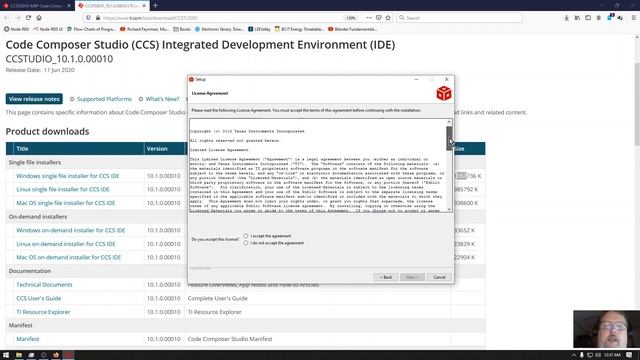Show hidden system tray icons
This screenshot has width=640, height=360.
(x=573, y=355)
